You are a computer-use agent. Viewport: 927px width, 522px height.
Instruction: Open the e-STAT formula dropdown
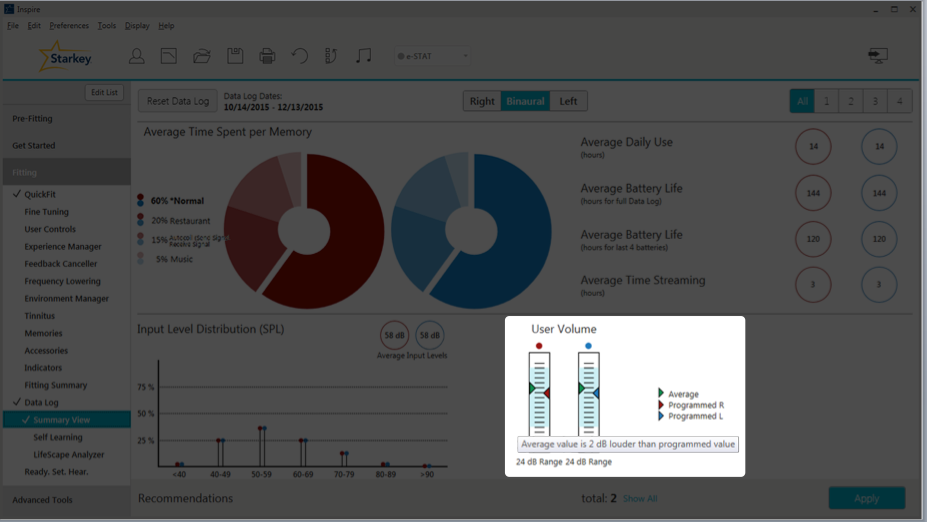click(x=433, y=56)
